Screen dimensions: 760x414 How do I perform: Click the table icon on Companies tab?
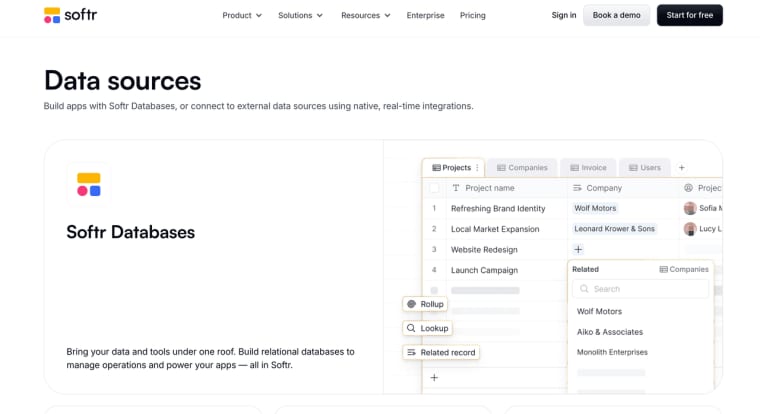pos(501,168)
